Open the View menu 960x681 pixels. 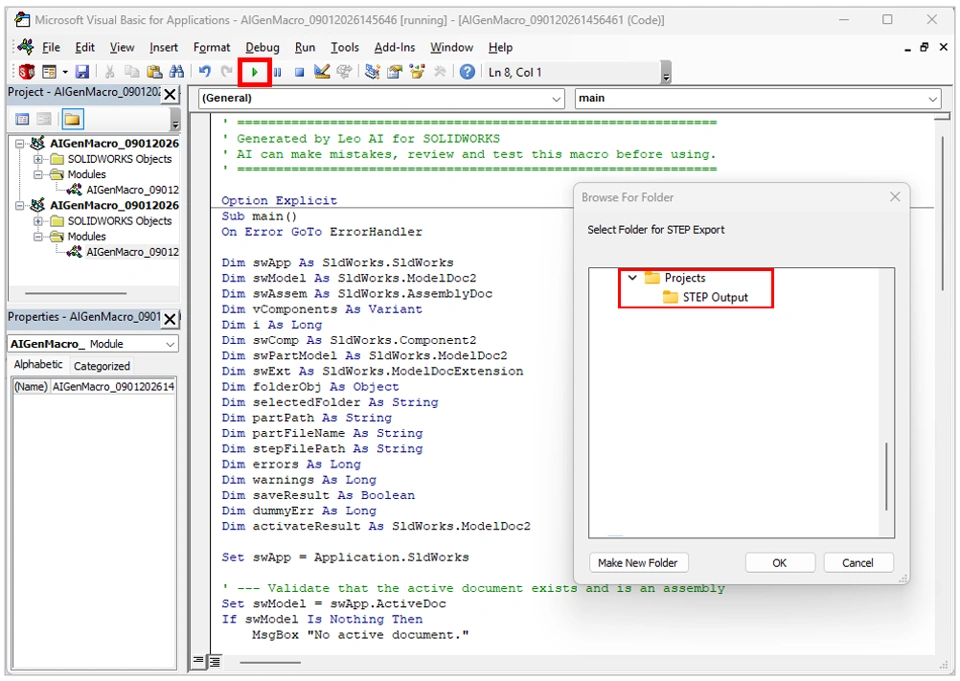[x=122, y=47]
